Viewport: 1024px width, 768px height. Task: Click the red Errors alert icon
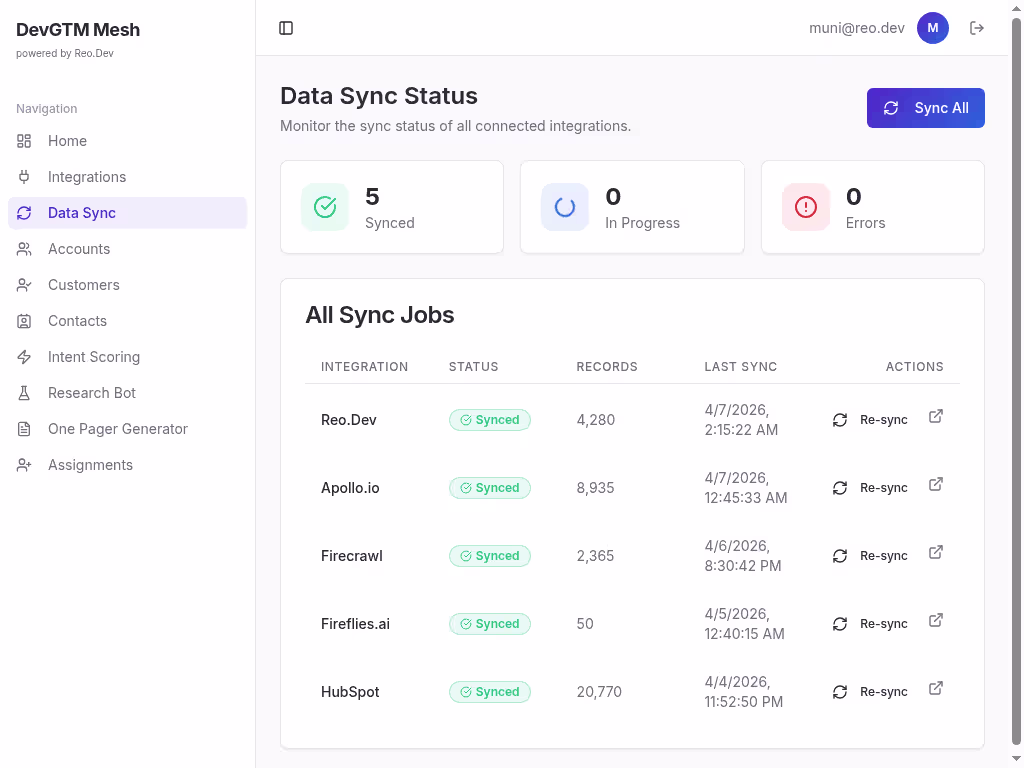(805, 207)
